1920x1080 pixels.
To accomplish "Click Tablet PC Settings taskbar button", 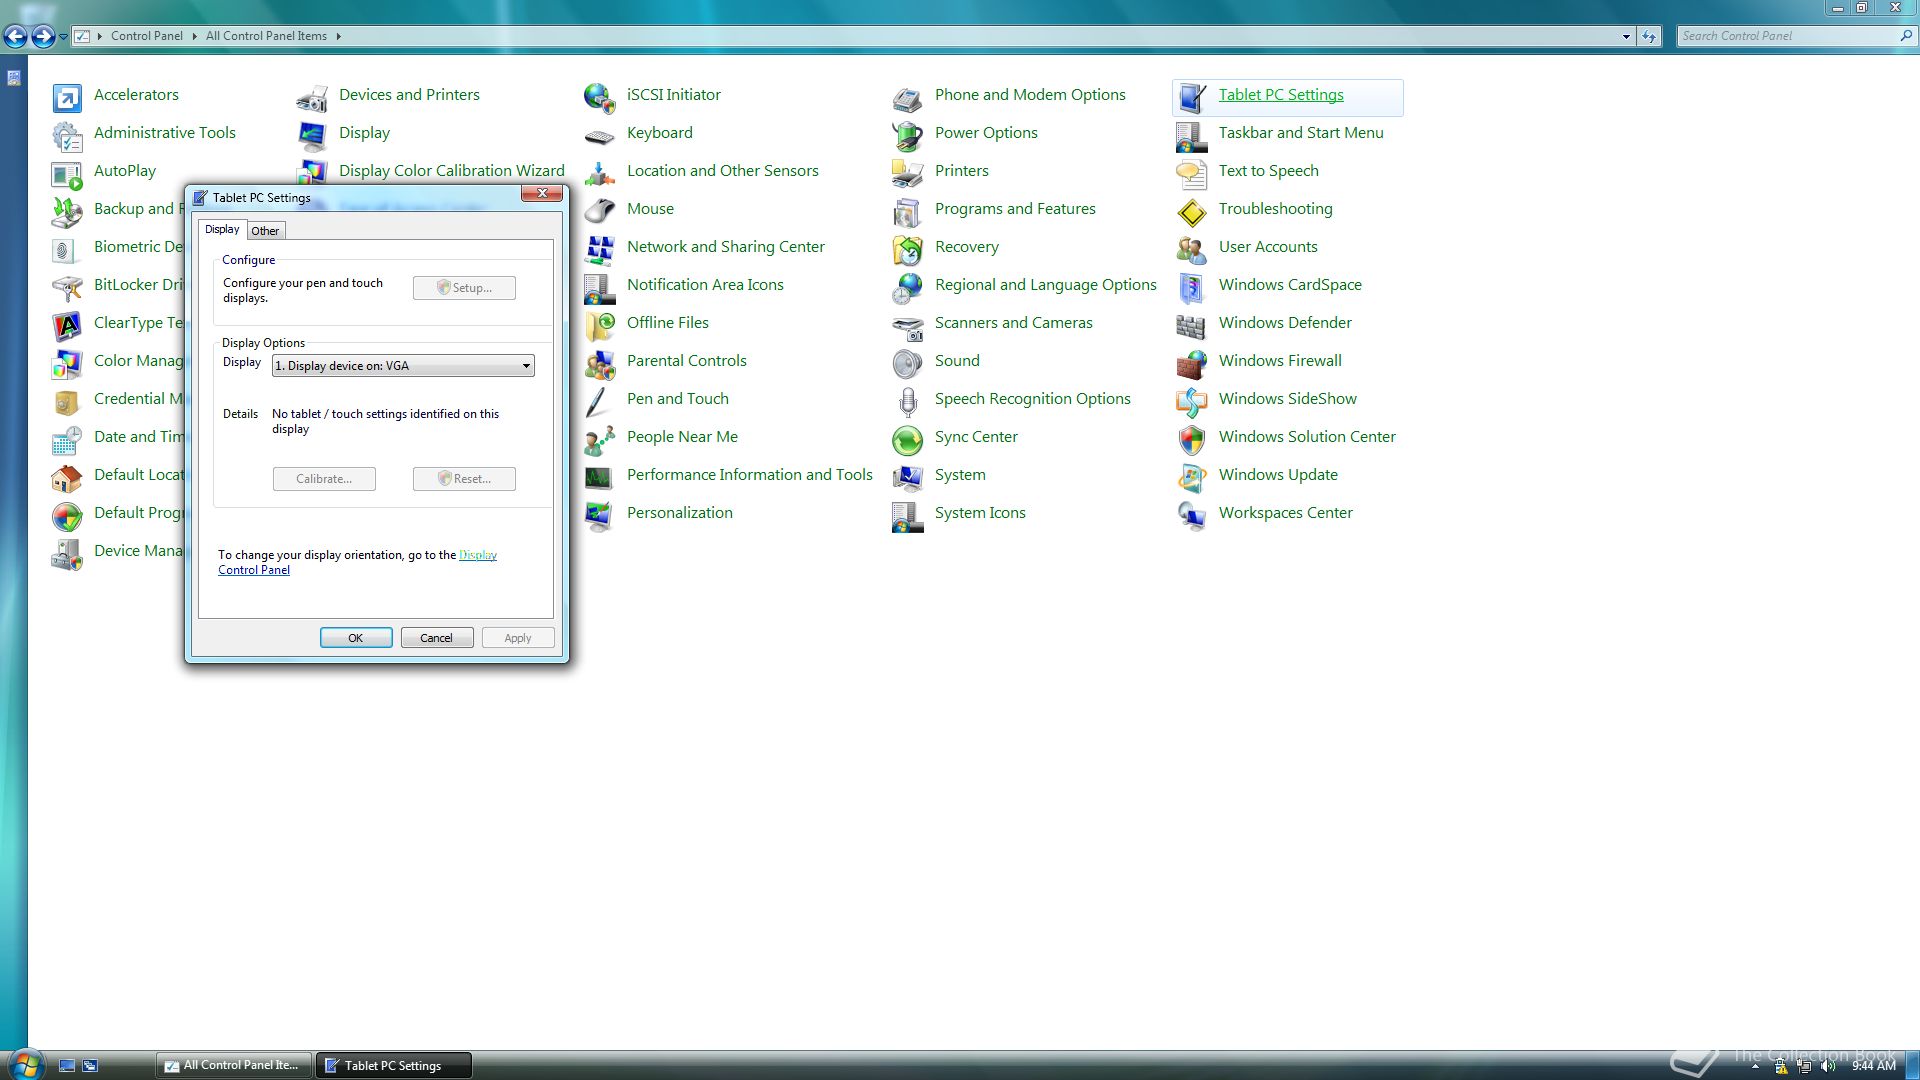I will 394,1066.
